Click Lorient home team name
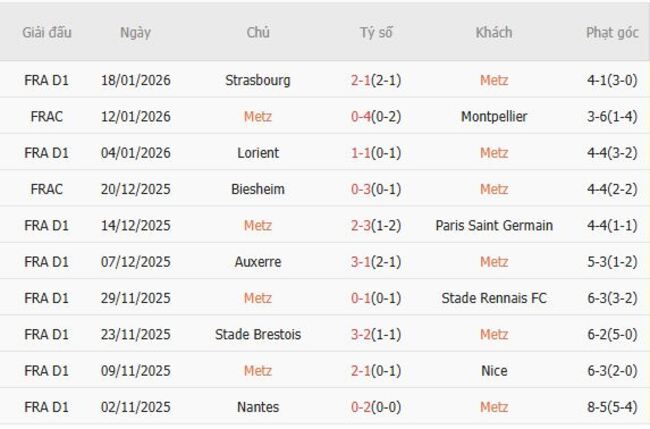Image resolution: width=650 pixels, height=429 pixels. pos(258,153)
